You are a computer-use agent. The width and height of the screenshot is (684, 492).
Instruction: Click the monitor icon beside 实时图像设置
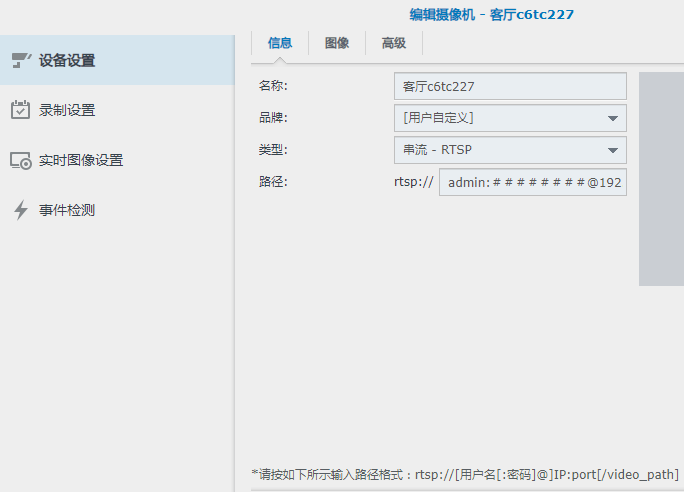coord(21,161)
